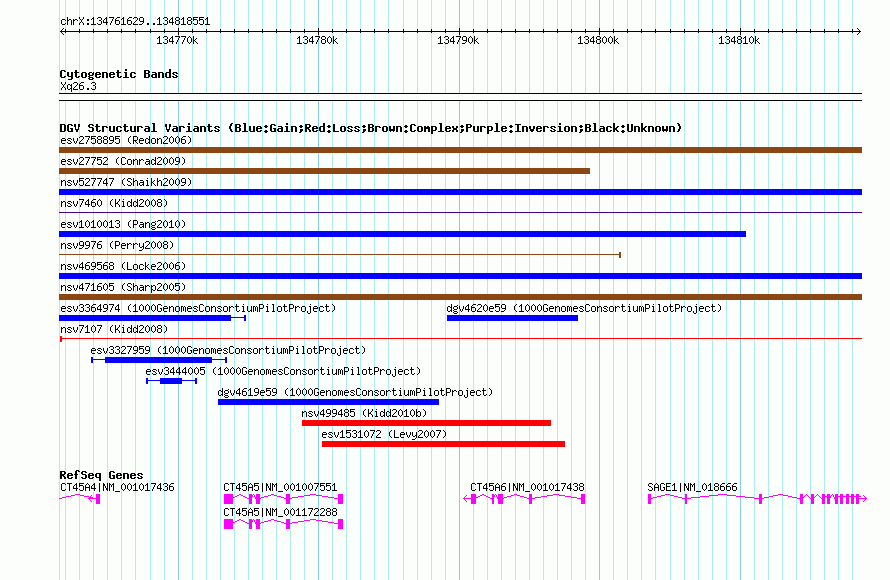Click the nsv7107 (Kidd2008) thin red line
Screen dimensions: 890x580
click(x=460, y=339)
